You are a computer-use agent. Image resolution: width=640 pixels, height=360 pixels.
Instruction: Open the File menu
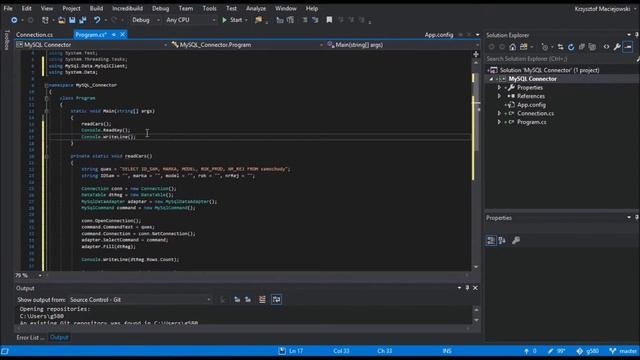pyautogui.click(x=8, y=8)
